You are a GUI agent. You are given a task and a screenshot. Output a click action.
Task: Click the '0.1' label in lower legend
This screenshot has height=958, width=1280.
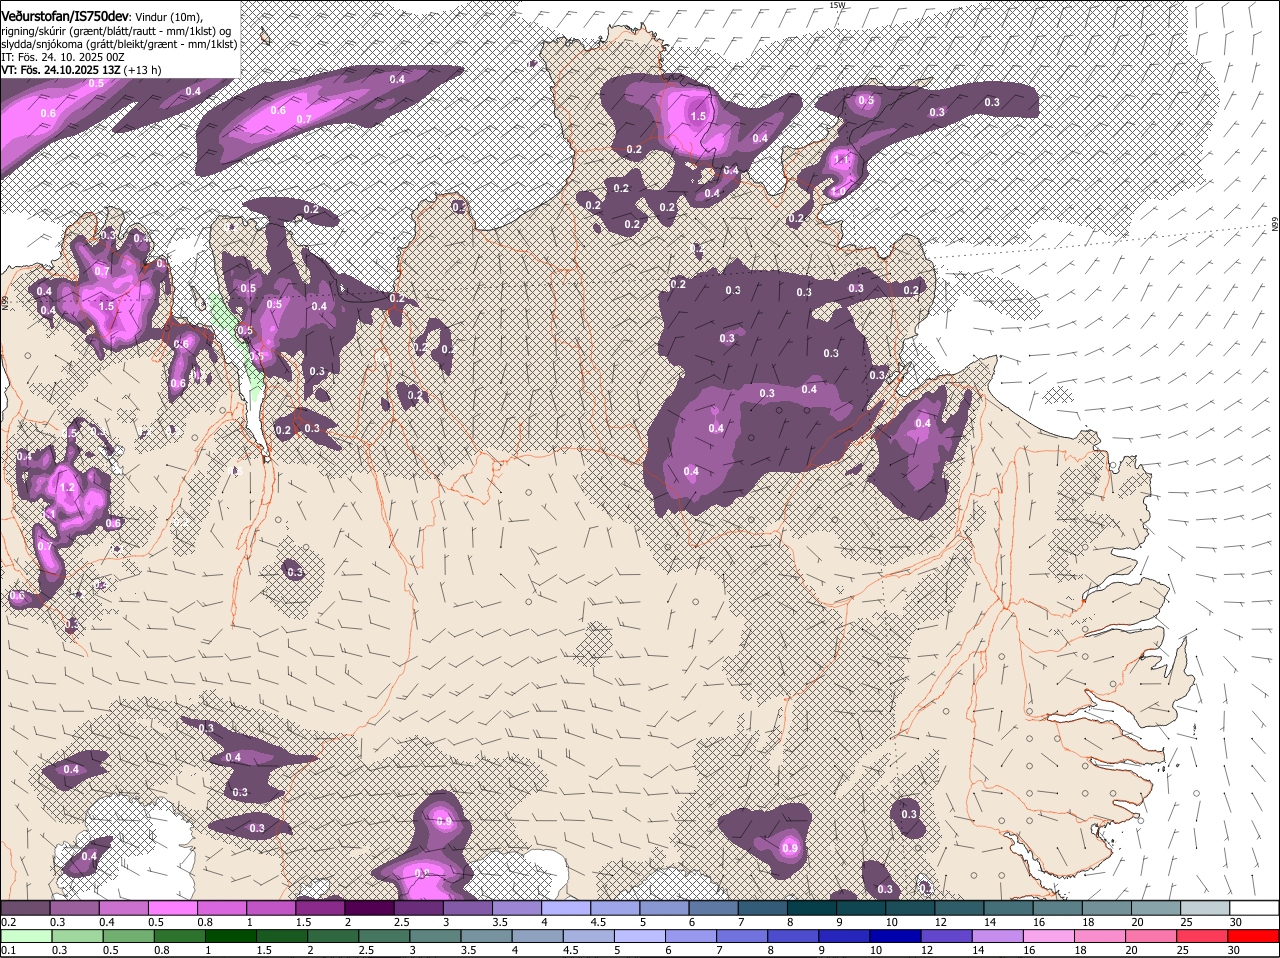(x=8, y=950)
